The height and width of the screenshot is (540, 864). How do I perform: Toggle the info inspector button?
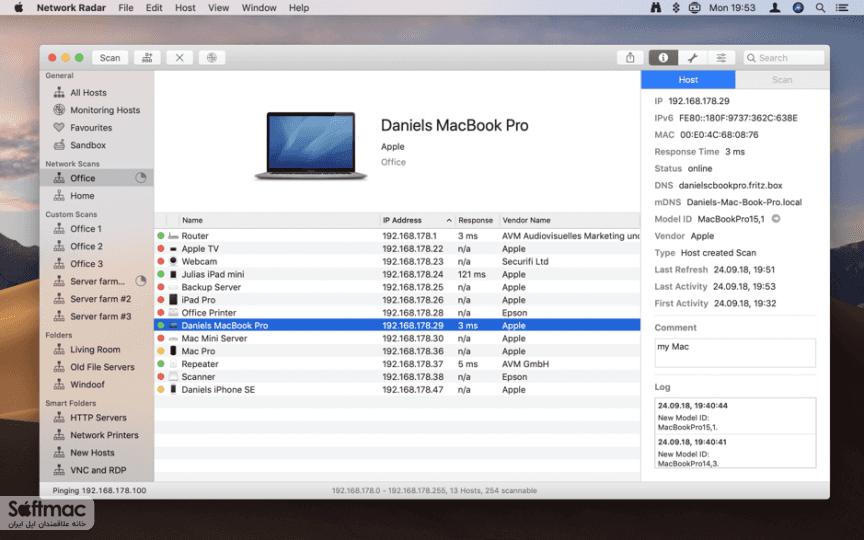click(663, 58)
